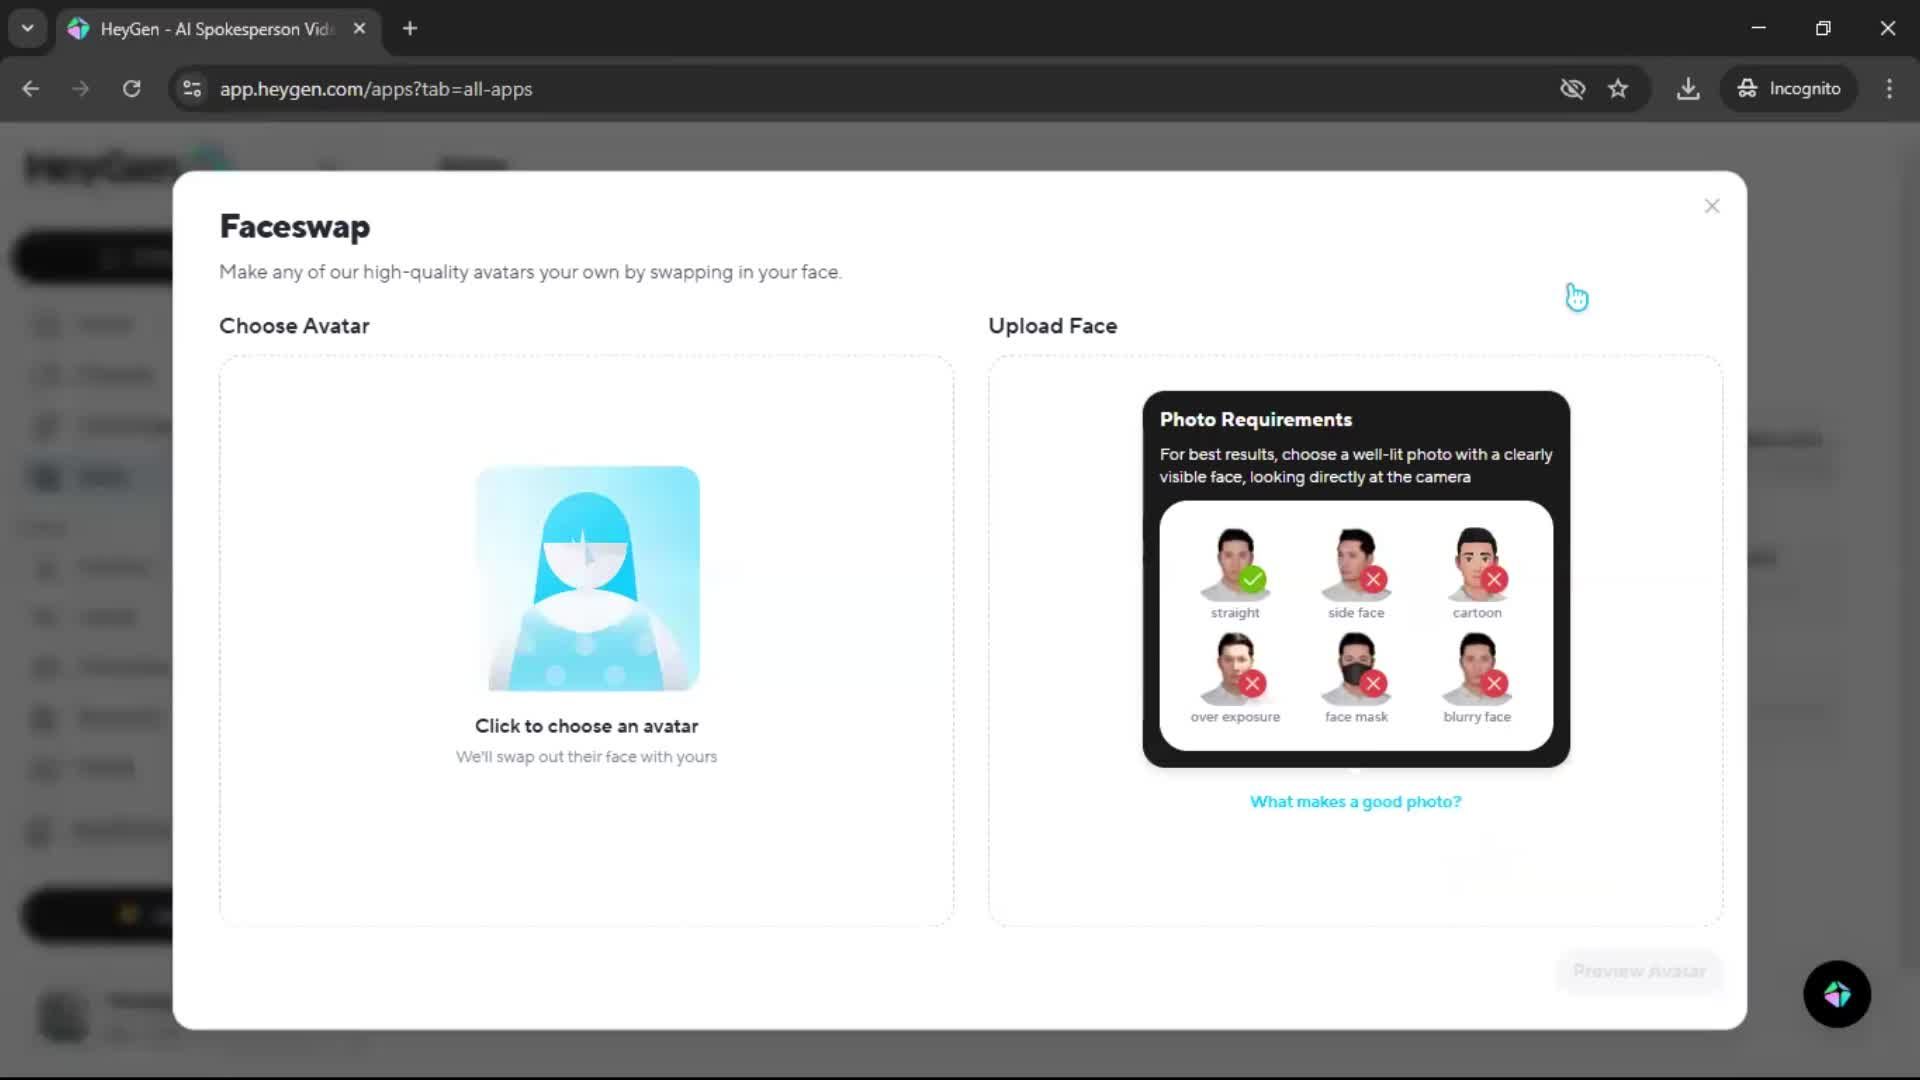Screen dimensions: 1920x1080
Task: Bookmark this page with star icon
Action: coord(1618,89)
